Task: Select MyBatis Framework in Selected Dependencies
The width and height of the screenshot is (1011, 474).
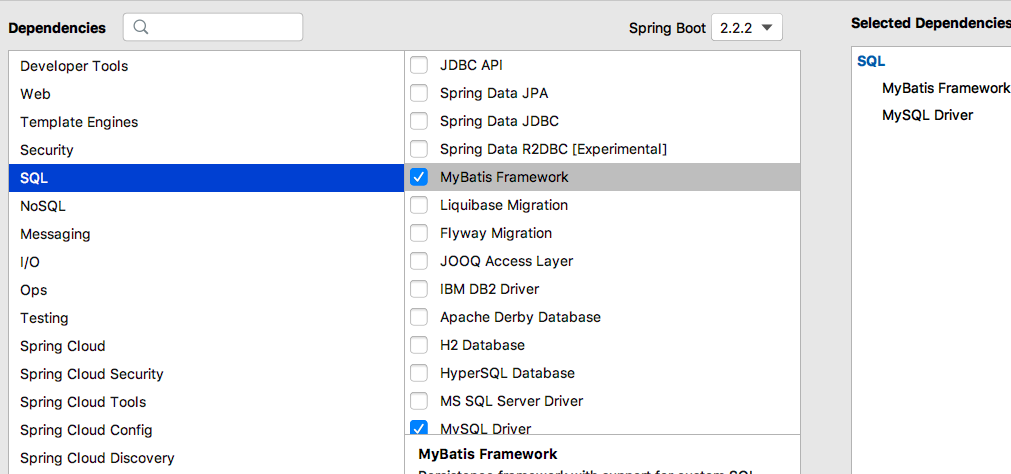Action: 945,88
